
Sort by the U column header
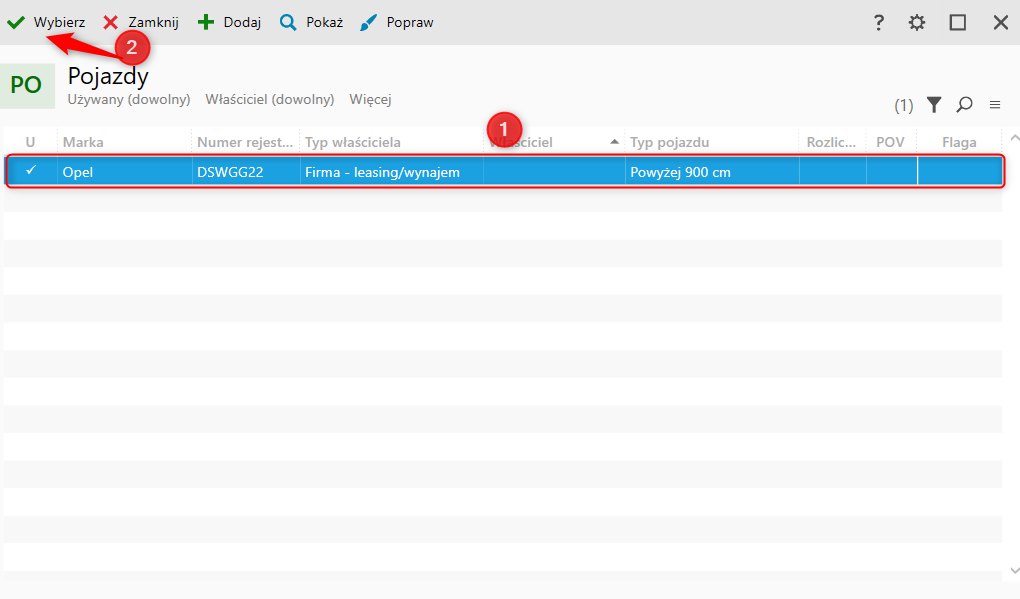point(30,142)
